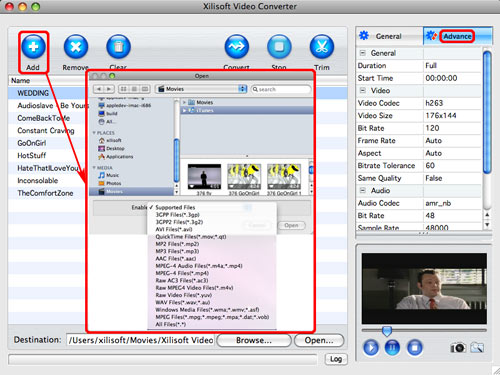Click the Clear trash icon

tap(118, 47)
